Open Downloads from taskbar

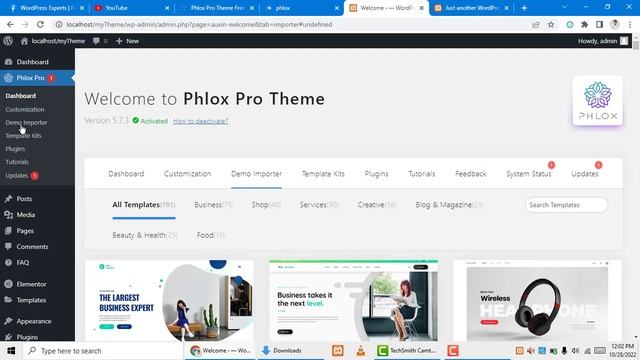[282, 351]
